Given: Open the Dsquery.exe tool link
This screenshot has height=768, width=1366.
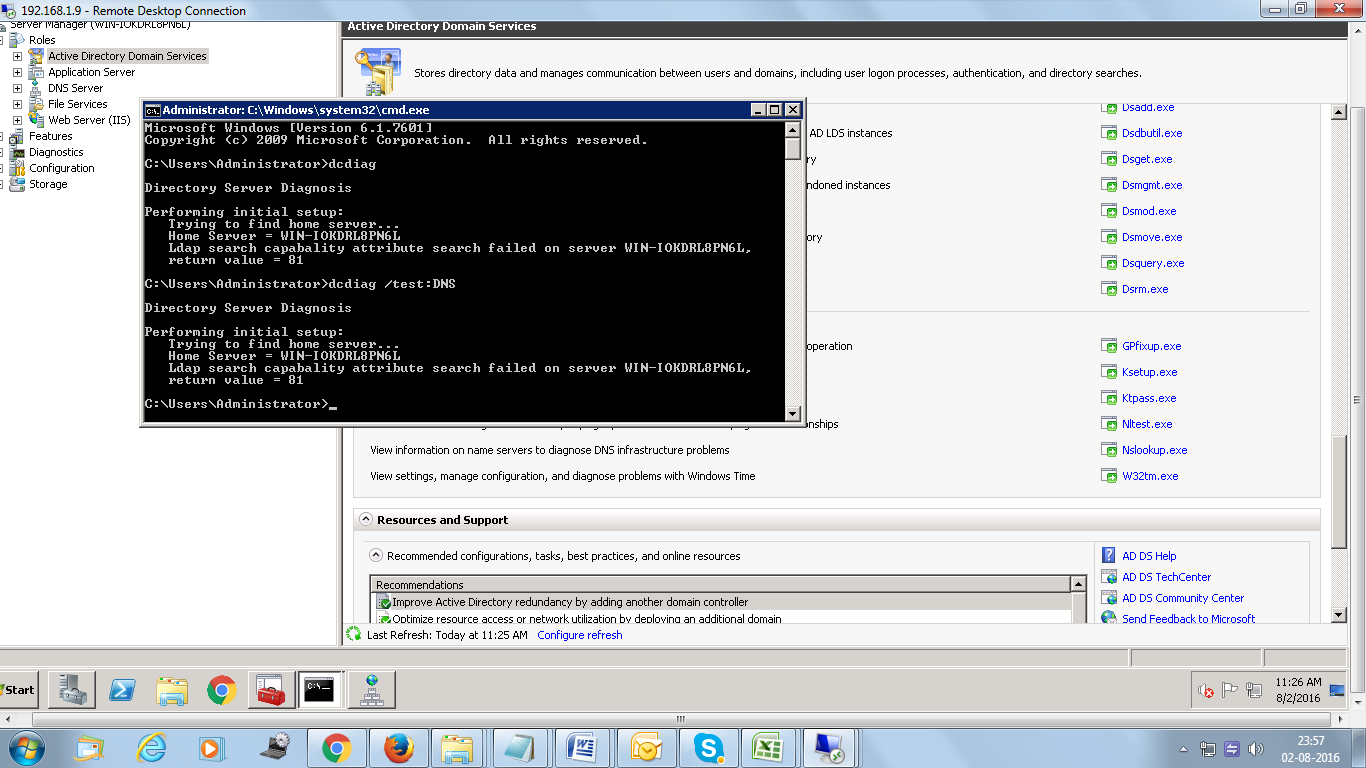Looking at the screenshot, I should (x=1153, y=263).
